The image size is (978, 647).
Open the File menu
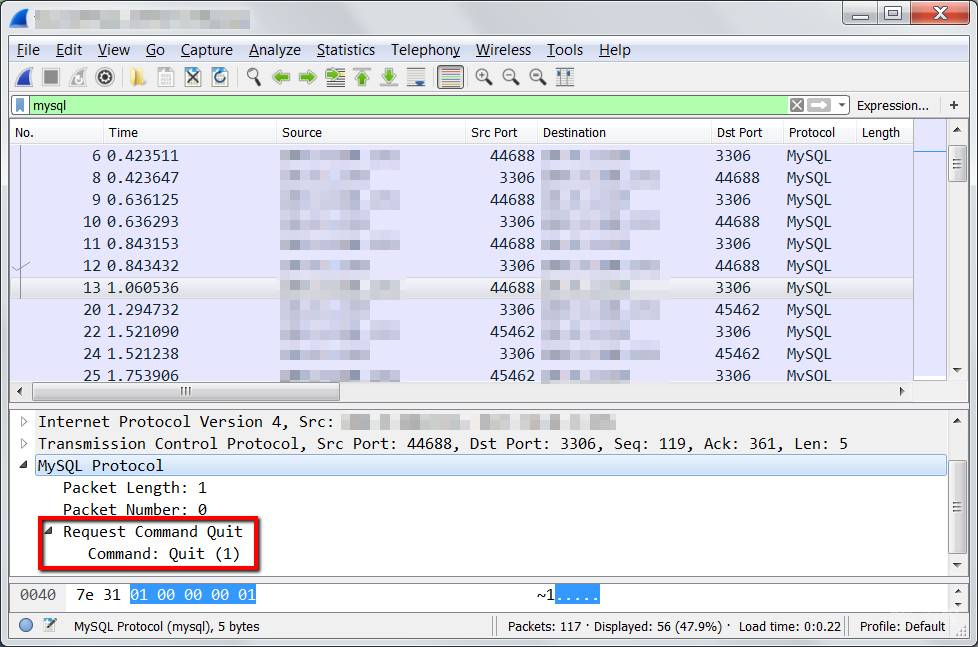pyautogui.click(x=28, y=50)
